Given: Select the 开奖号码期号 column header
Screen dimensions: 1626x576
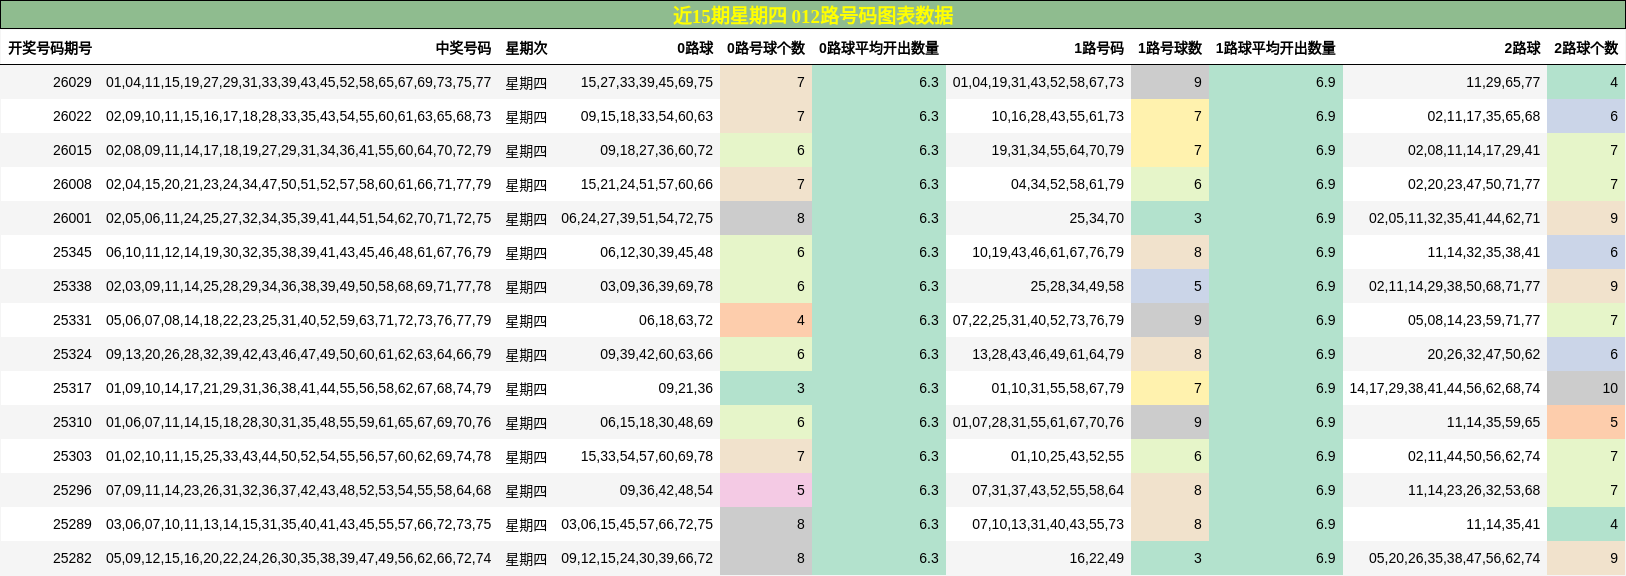Looking at the screenshot, I should coord(50,48).
